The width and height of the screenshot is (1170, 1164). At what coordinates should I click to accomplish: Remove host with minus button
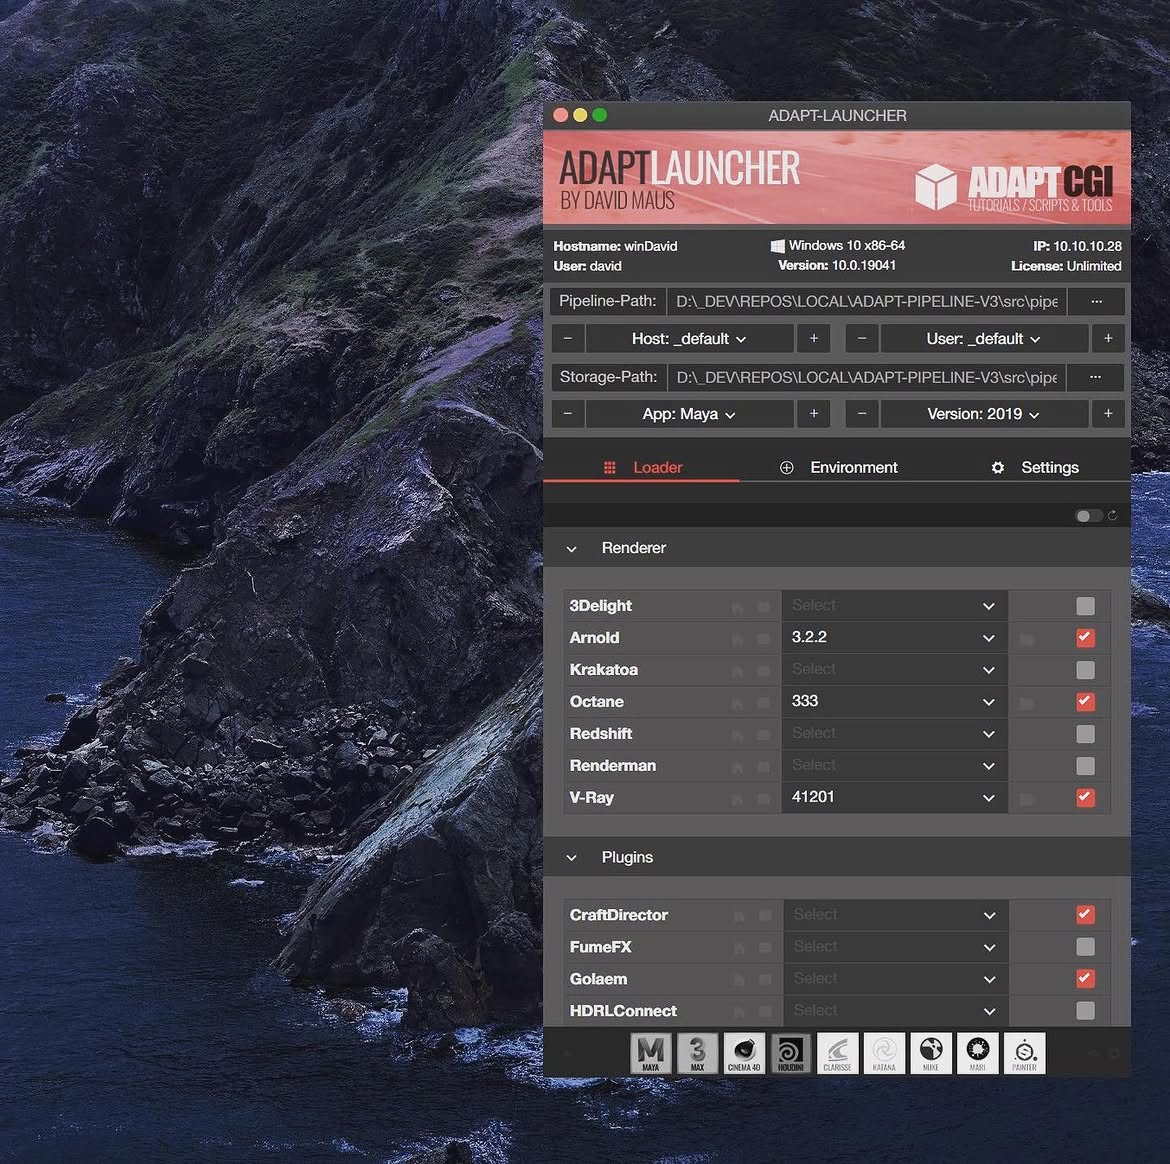click(568, 339)
